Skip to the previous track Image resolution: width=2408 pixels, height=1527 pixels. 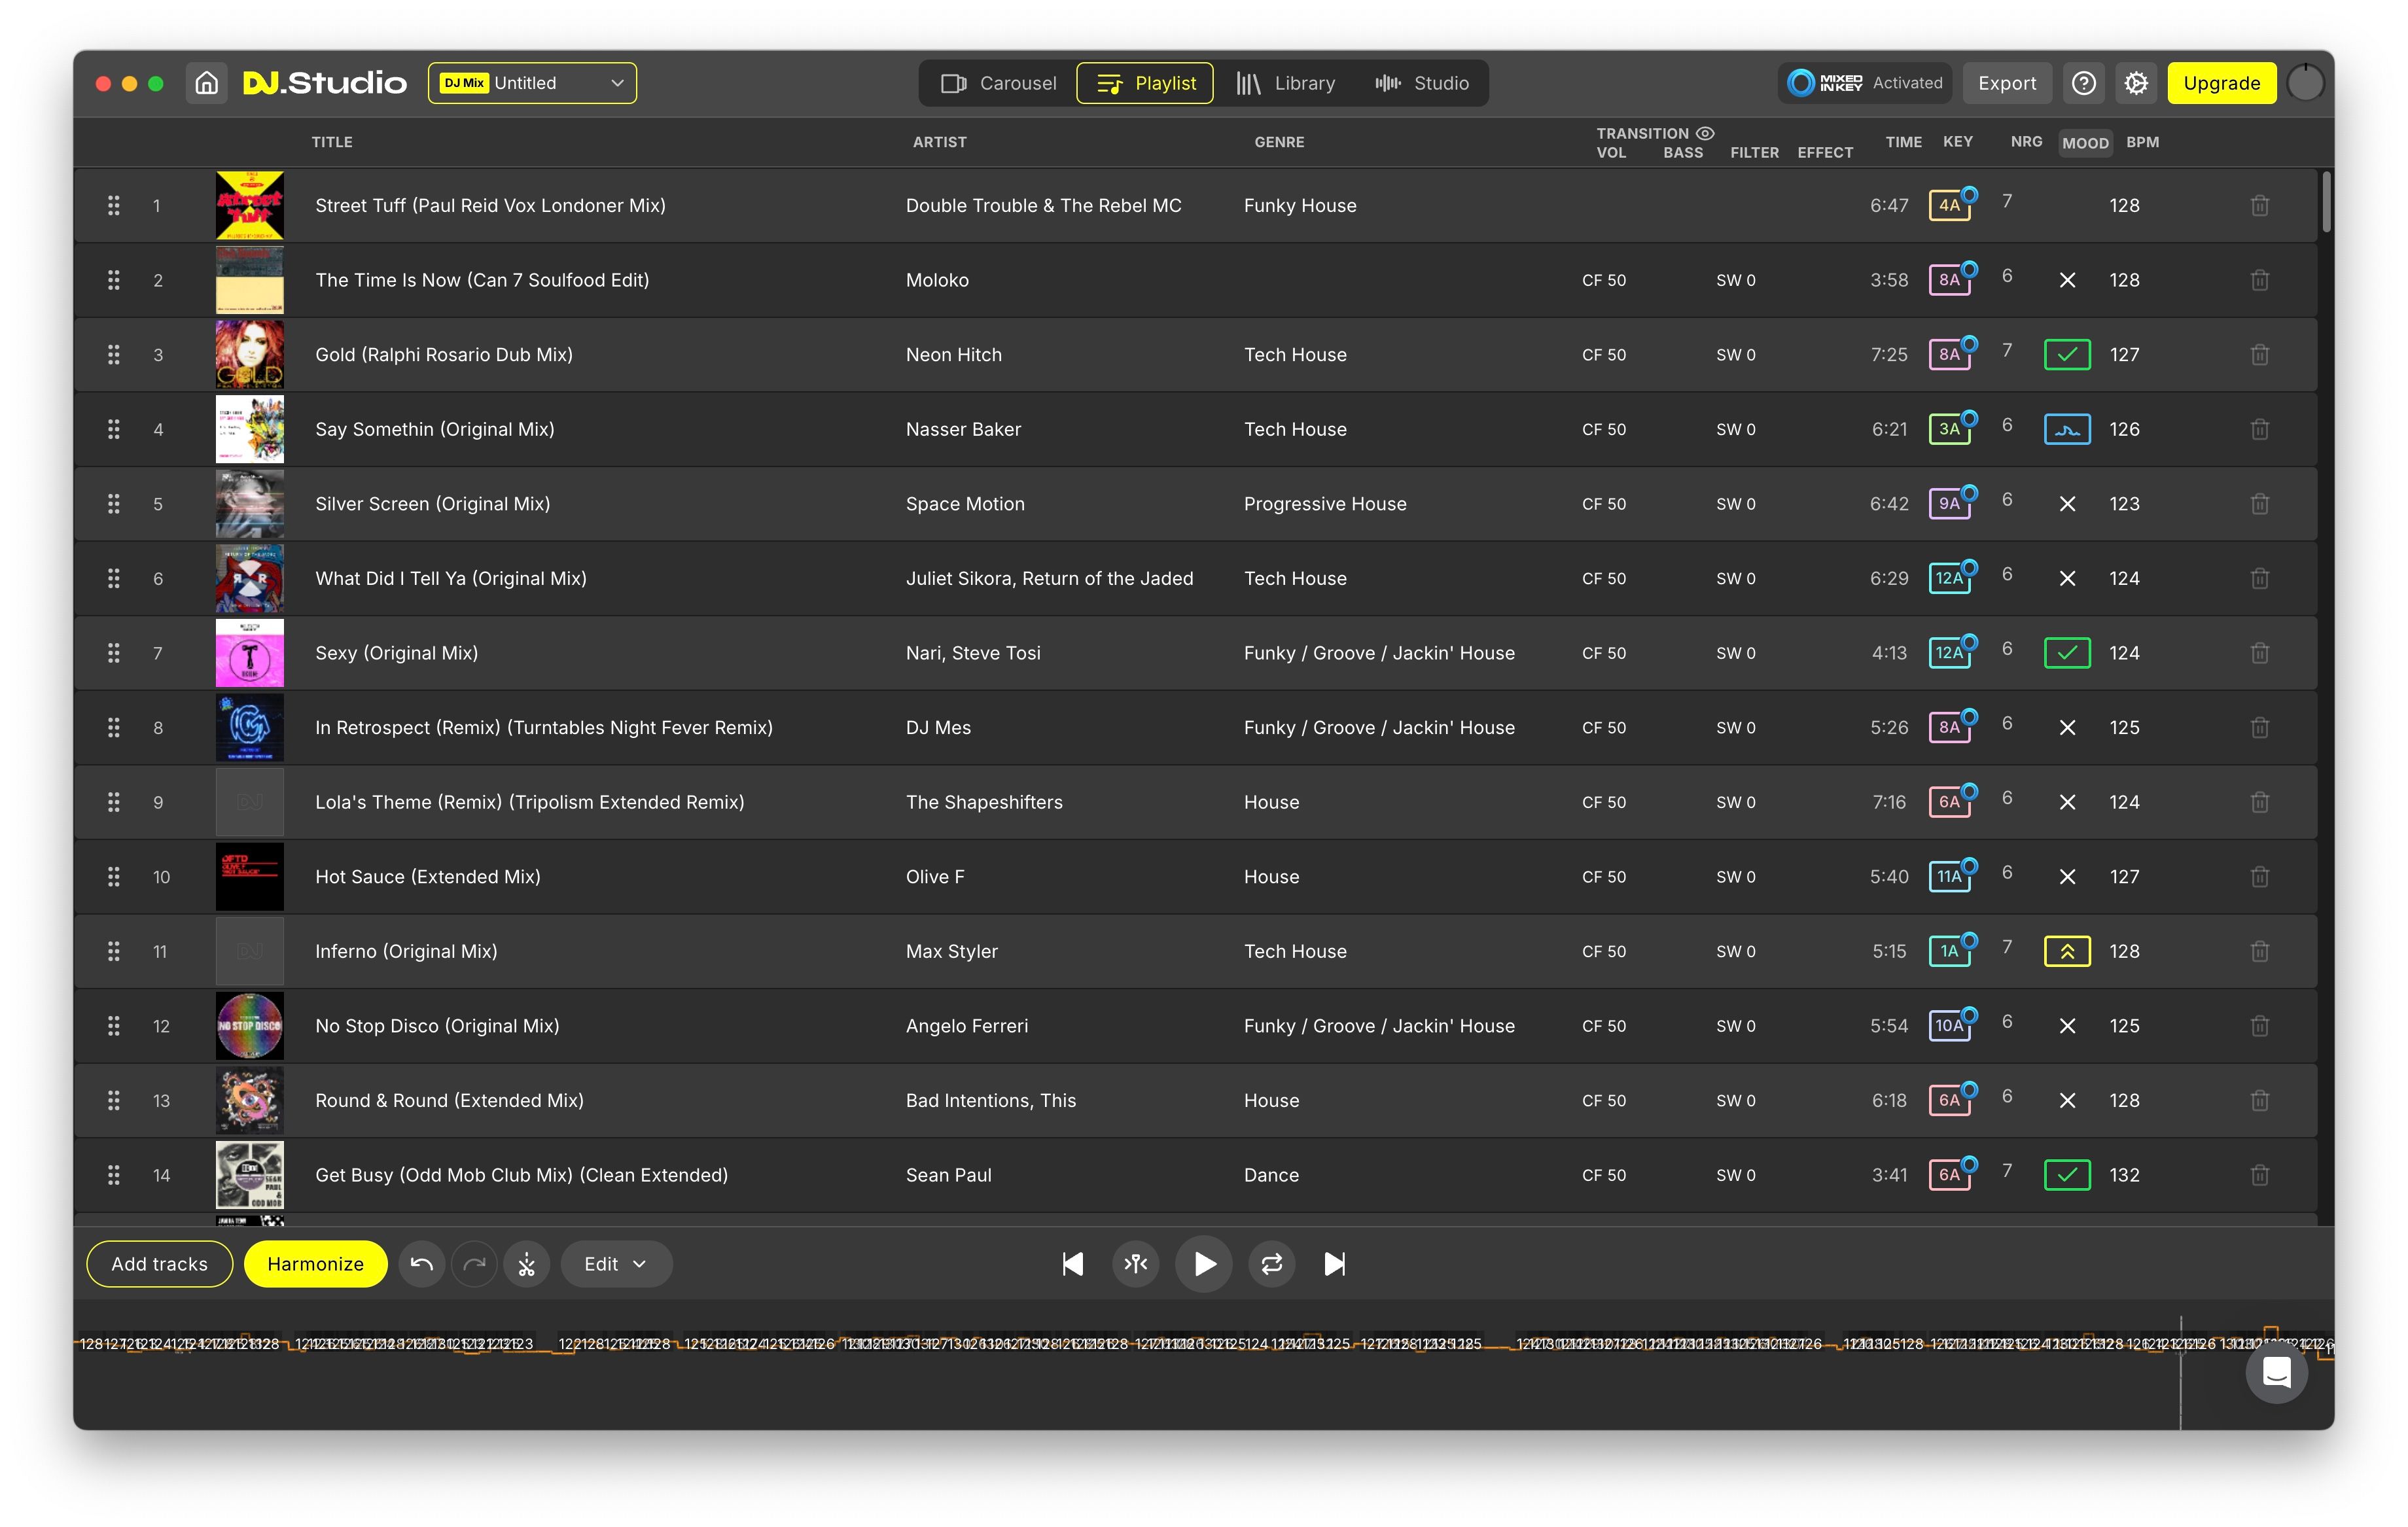1072,1264
